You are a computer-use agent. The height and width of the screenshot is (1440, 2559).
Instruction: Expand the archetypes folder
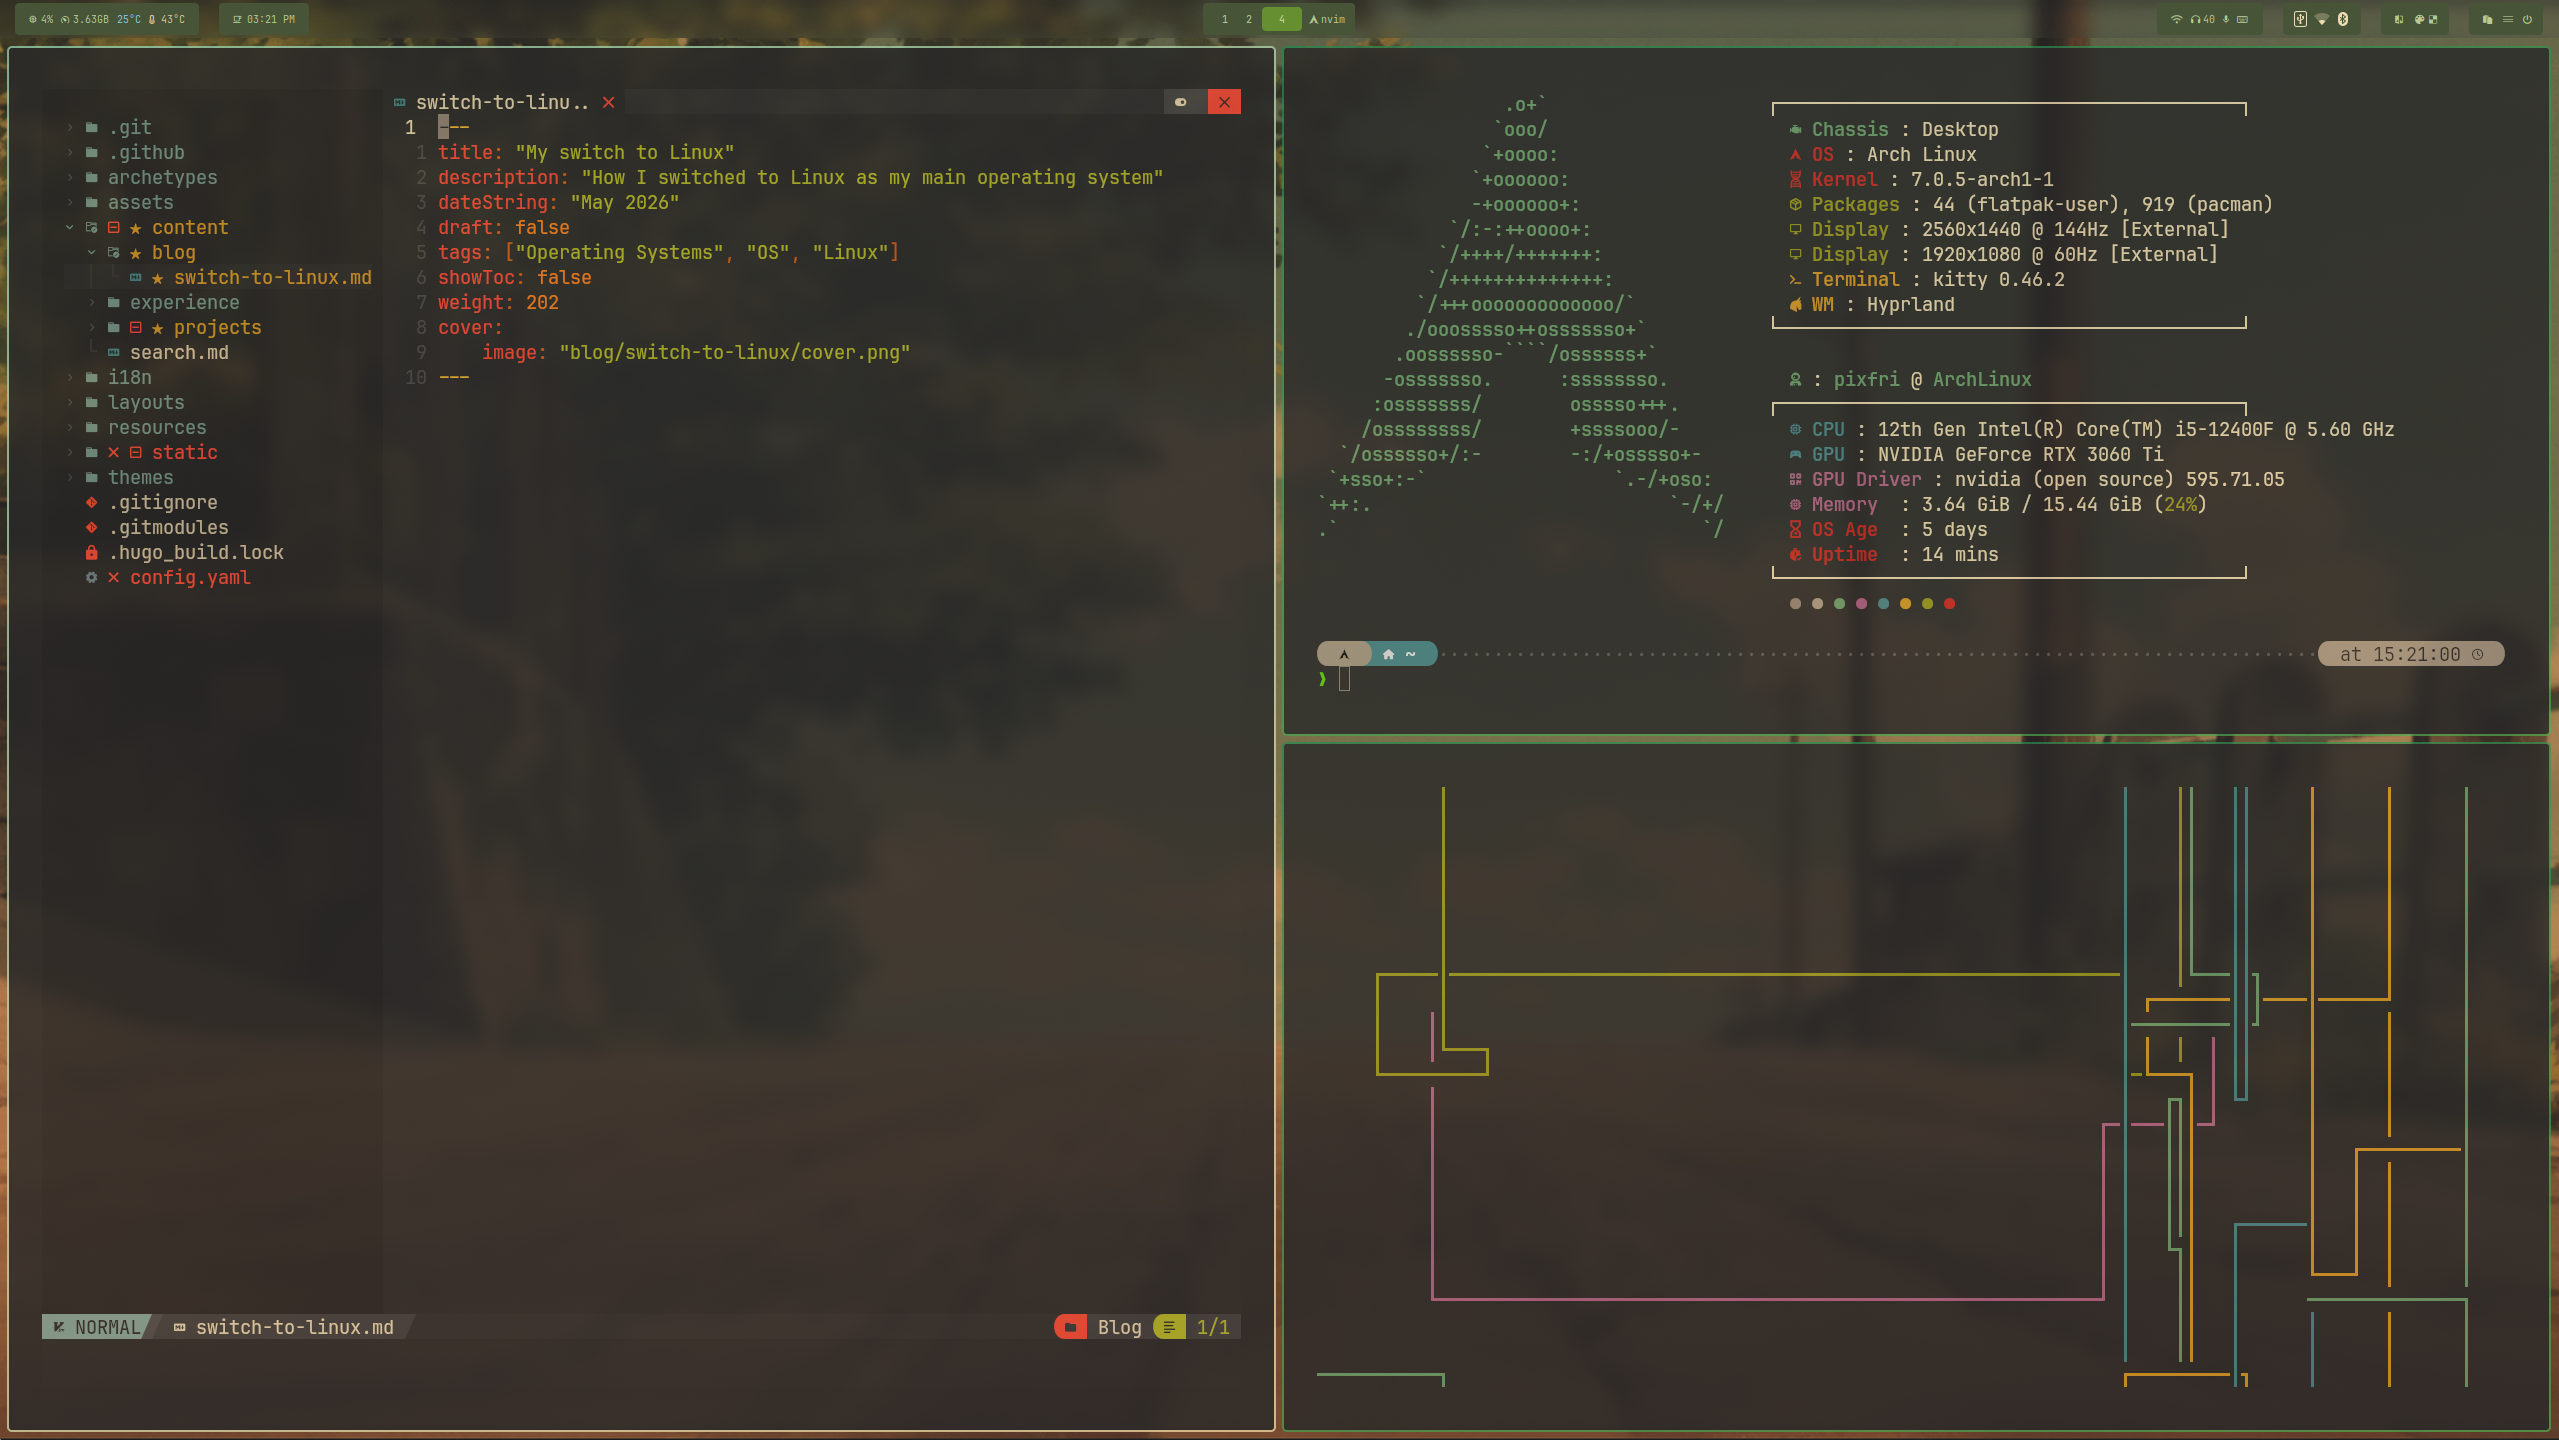[70, 177]
